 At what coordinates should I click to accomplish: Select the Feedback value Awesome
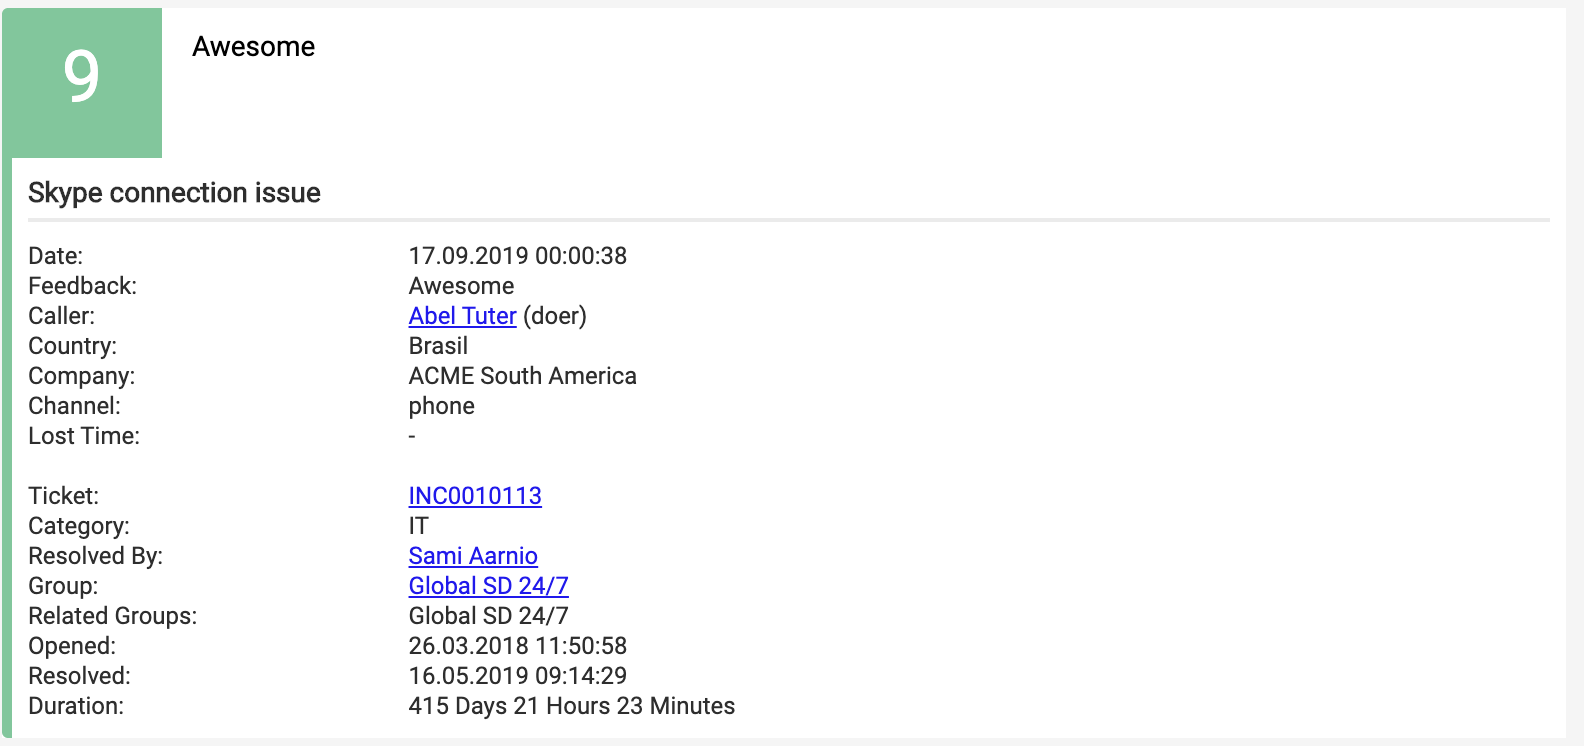pos(461,286)
